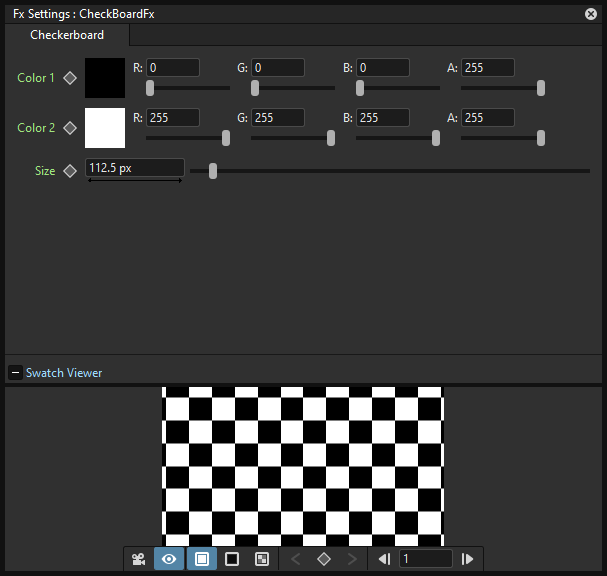Screen dimensions: 607x576
Task: Set keyframe for Size
Action: point(70,171)
